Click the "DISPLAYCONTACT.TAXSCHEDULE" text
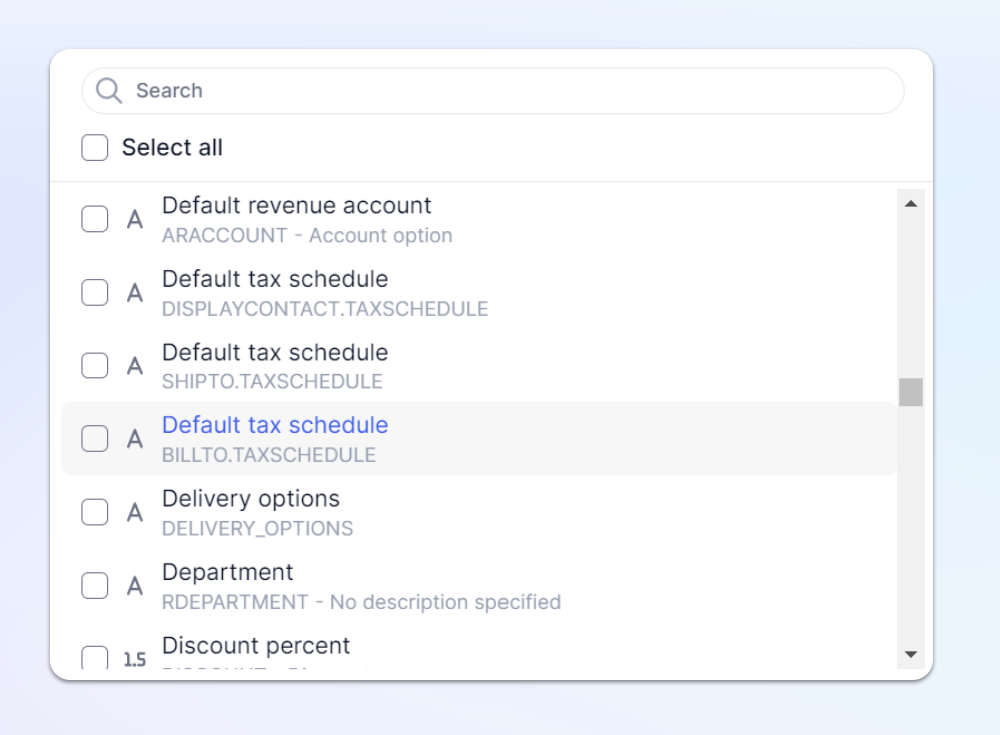The height and width of the screenshot is (735, 1000). (325, 309)
